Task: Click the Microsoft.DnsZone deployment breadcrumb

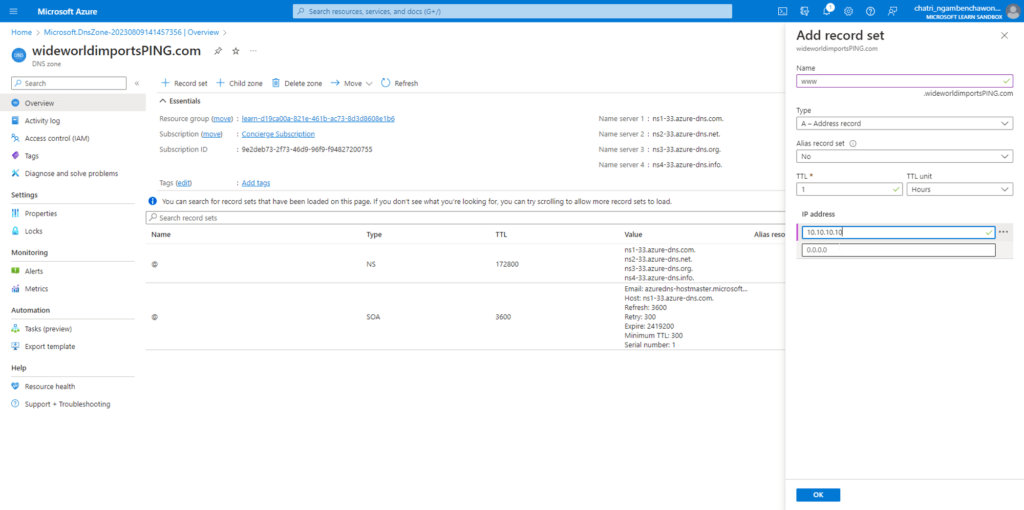Action: (133, 32)
